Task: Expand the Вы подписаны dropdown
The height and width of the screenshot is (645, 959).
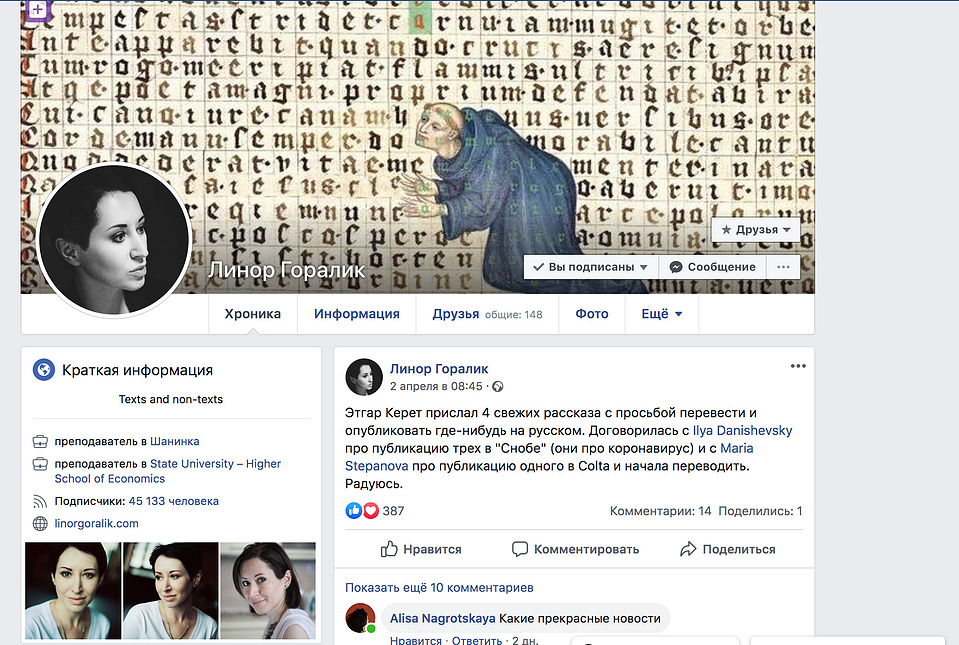Action: coord(590,267)
